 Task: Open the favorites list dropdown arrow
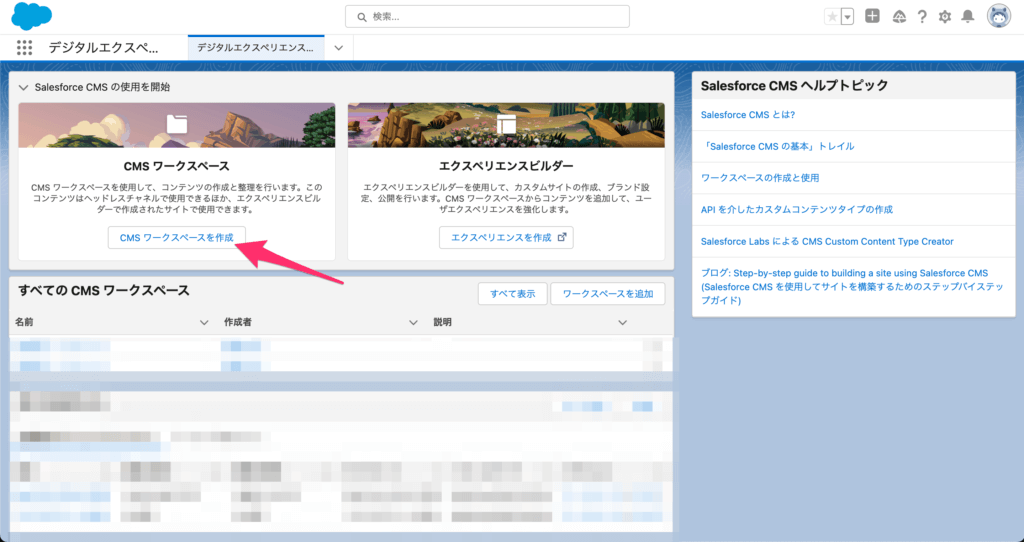point(847,16)
